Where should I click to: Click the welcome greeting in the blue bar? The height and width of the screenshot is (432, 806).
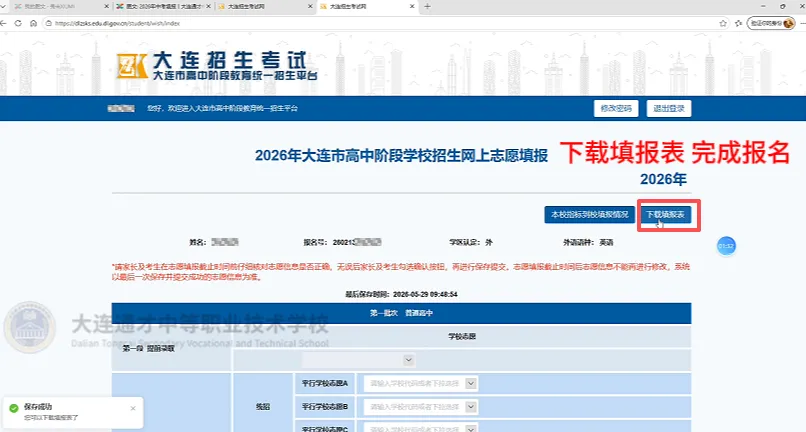pos(223,109)
